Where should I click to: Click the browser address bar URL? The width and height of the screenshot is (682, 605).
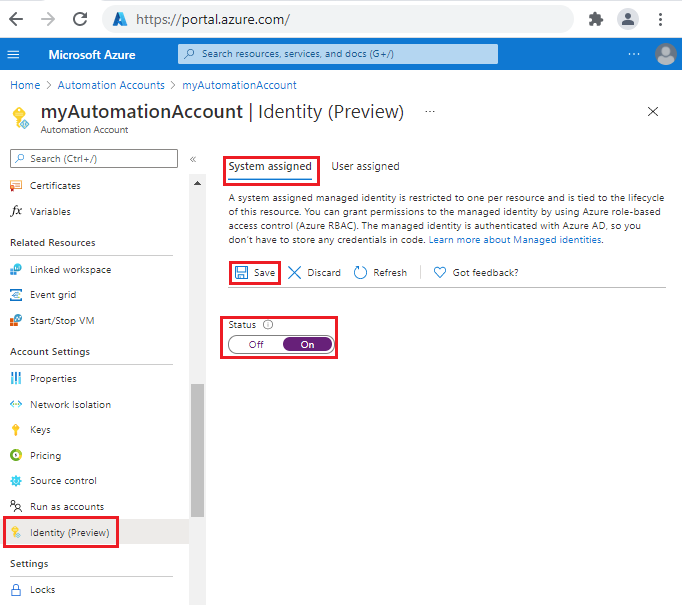click(x=213, y=20)
